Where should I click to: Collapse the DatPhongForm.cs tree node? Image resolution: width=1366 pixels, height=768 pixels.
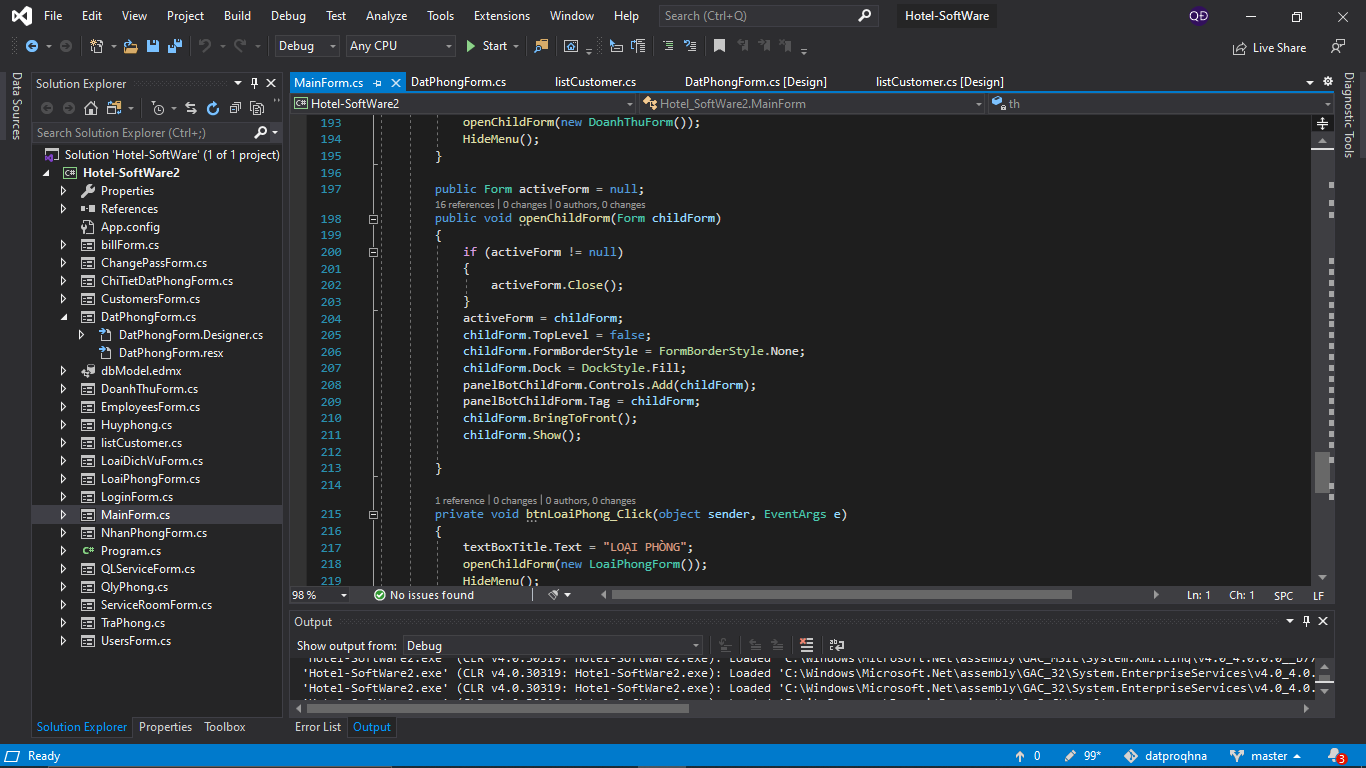[64, 317]
